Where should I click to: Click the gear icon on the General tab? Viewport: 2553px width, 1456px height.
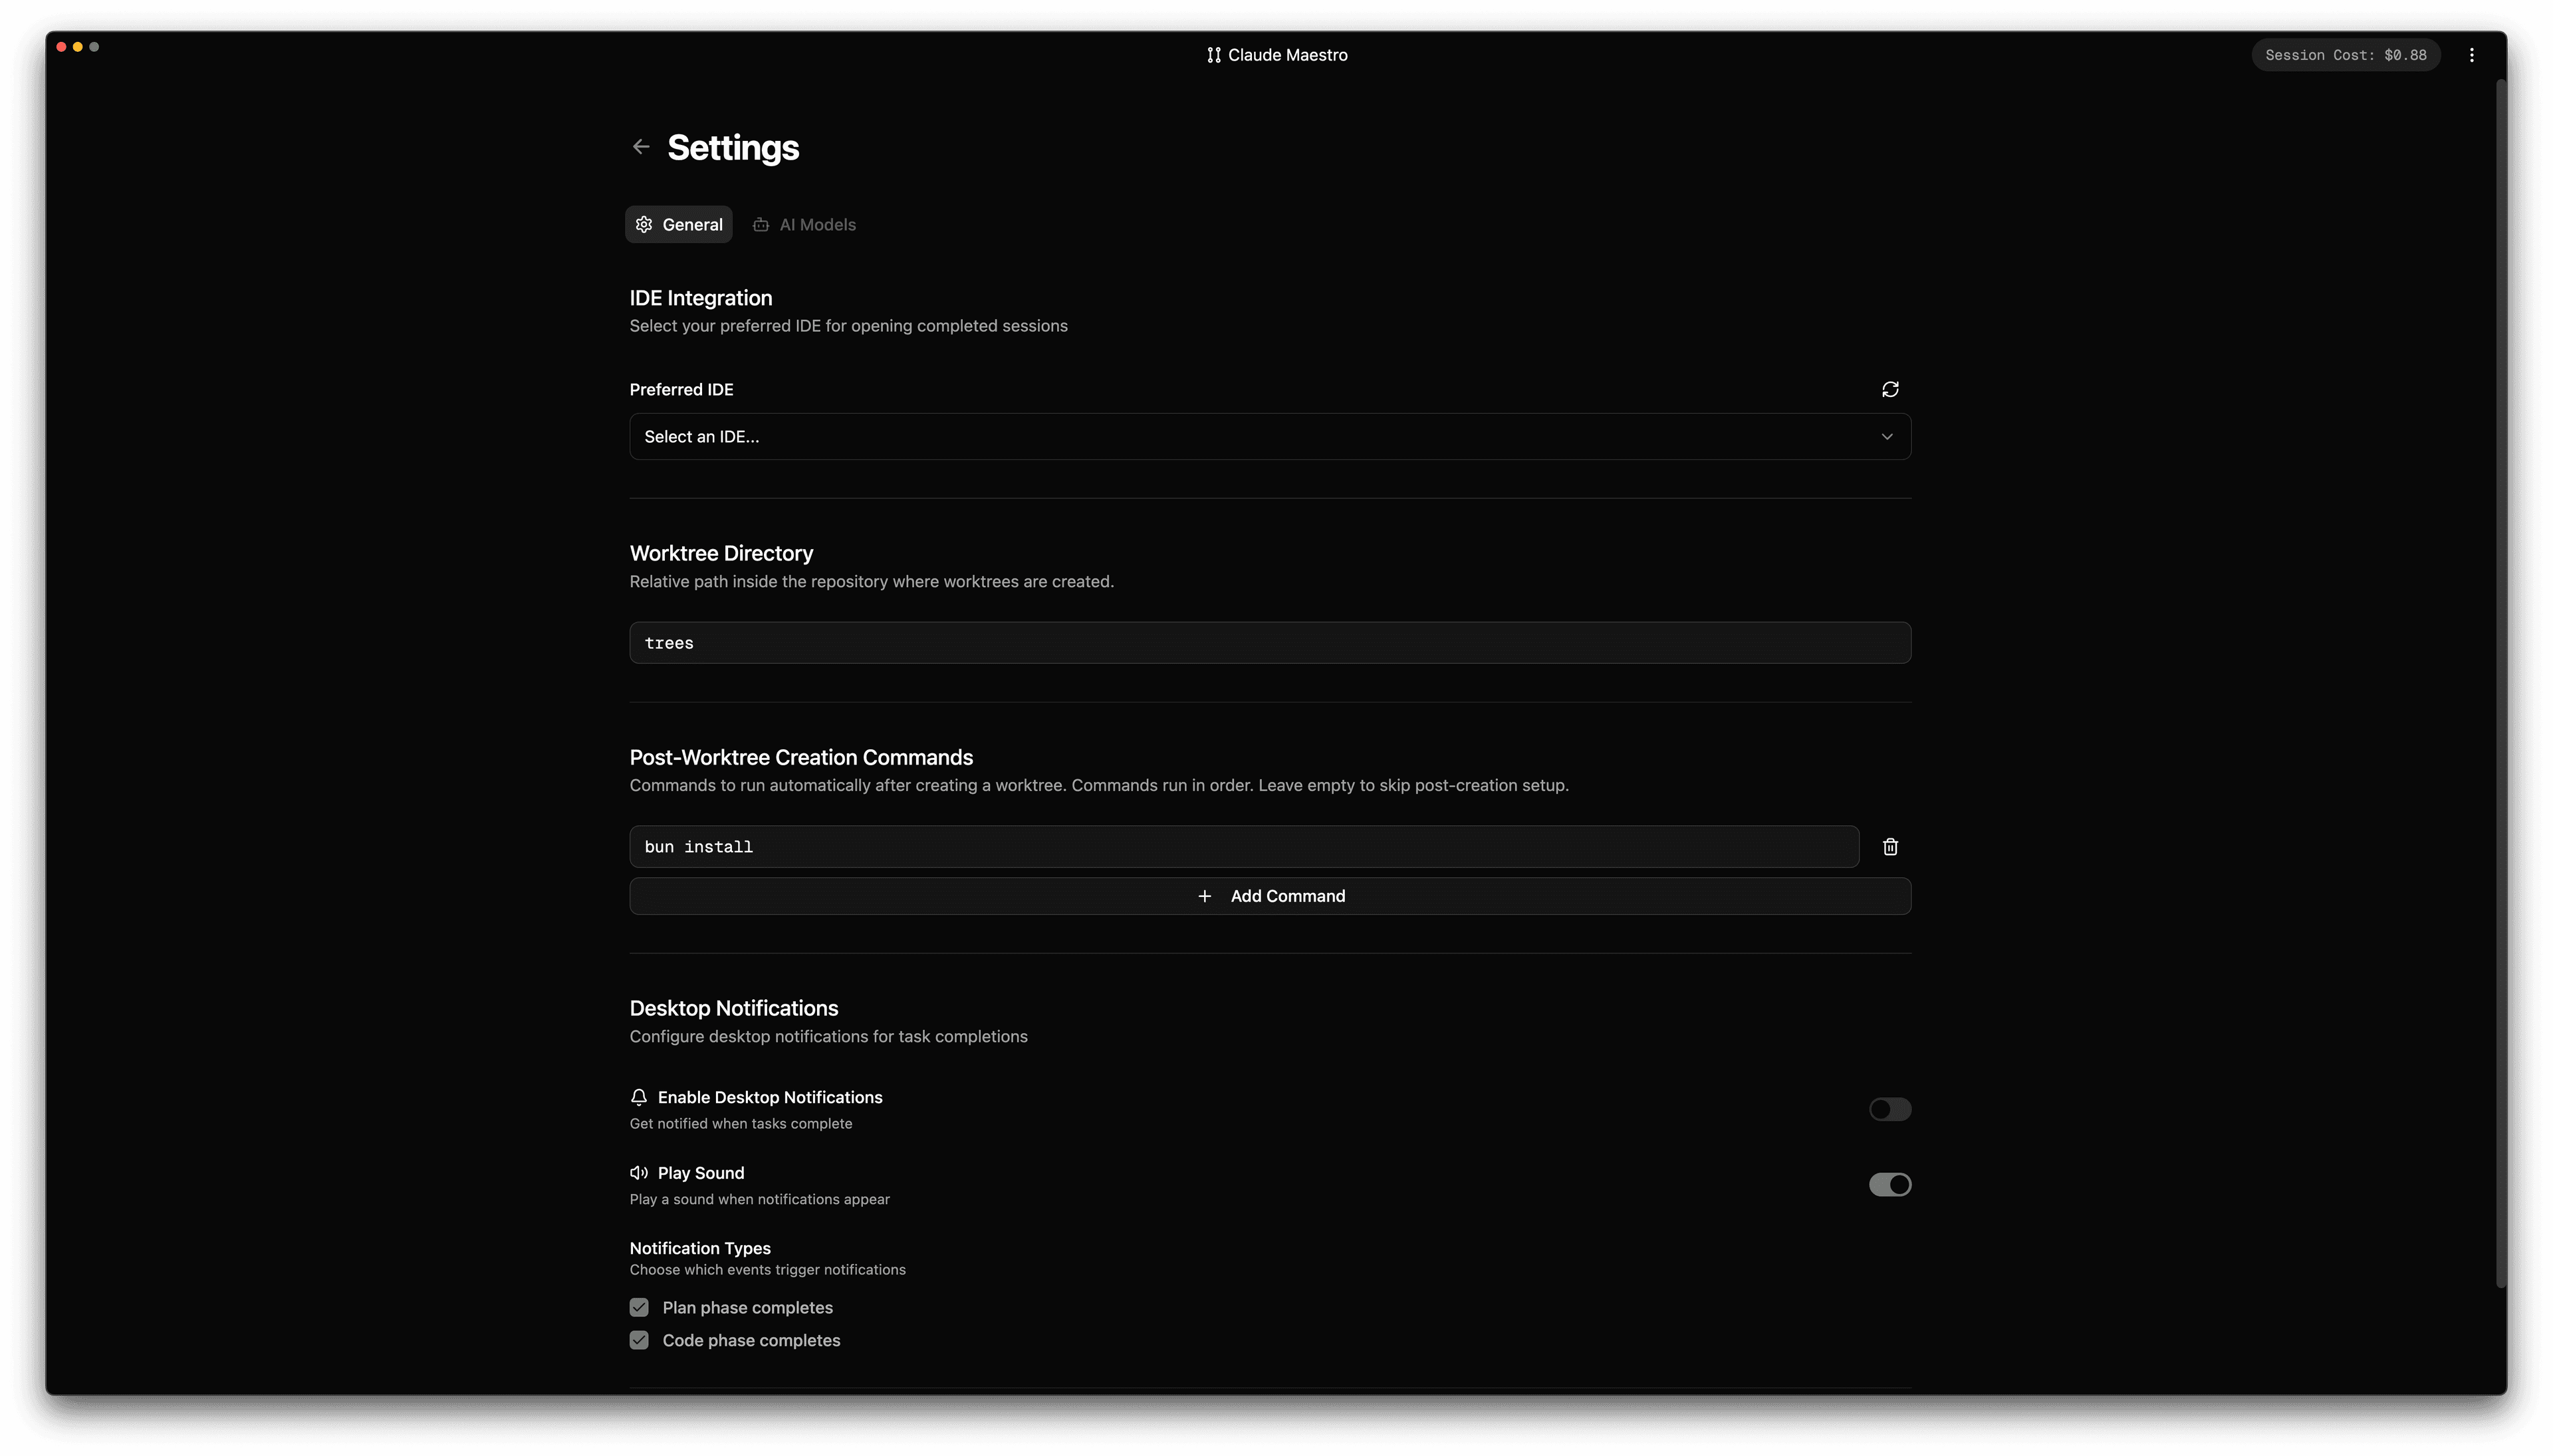click(644, 224)
